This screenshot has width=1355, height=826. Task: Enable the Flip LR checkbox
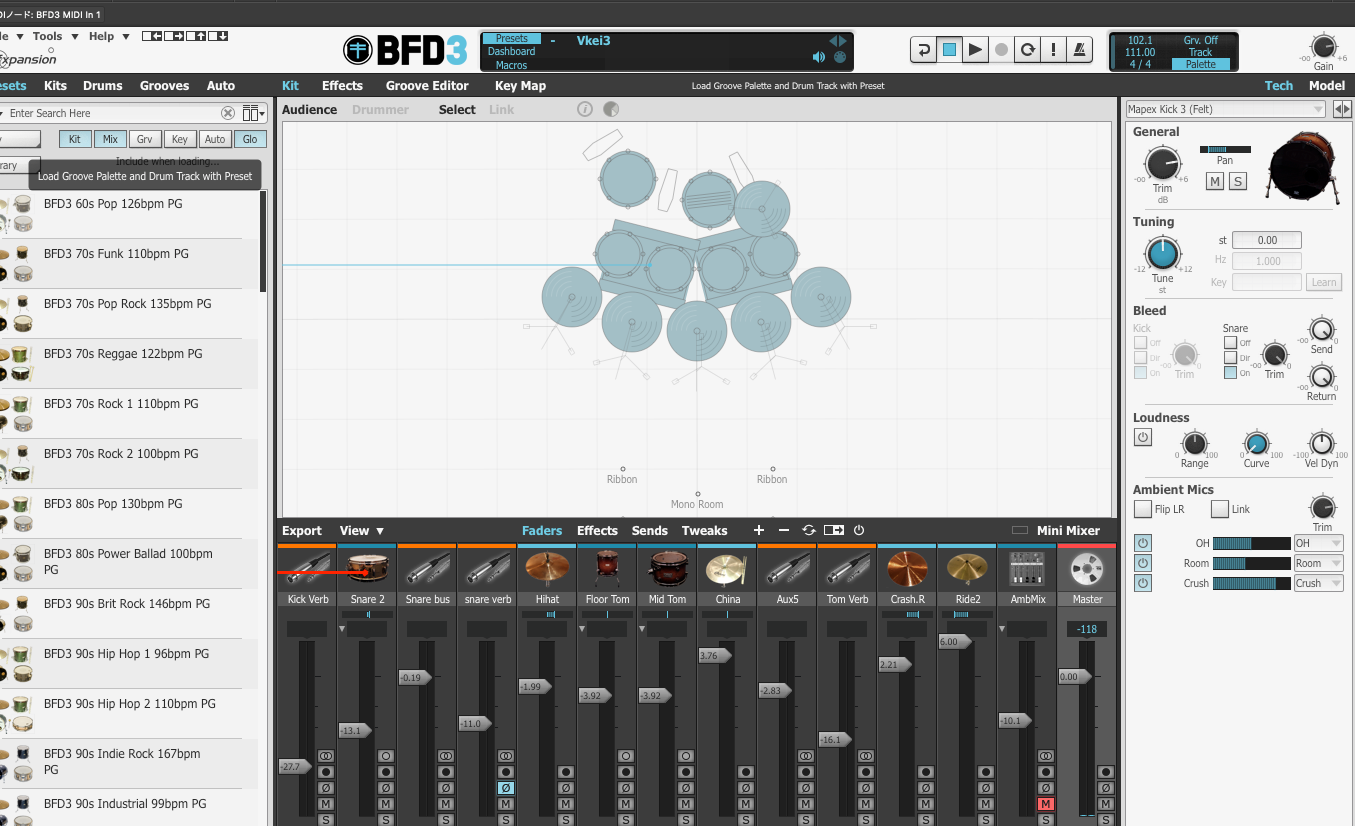pos(1143,509)
